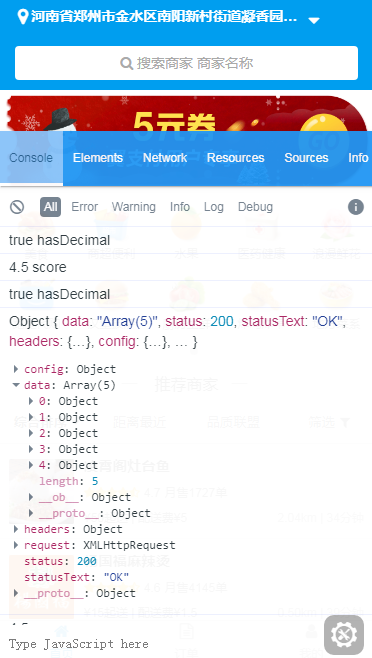Open the Sources tab
The width and height of the screenshot is (372, 658).
[306, 158]
